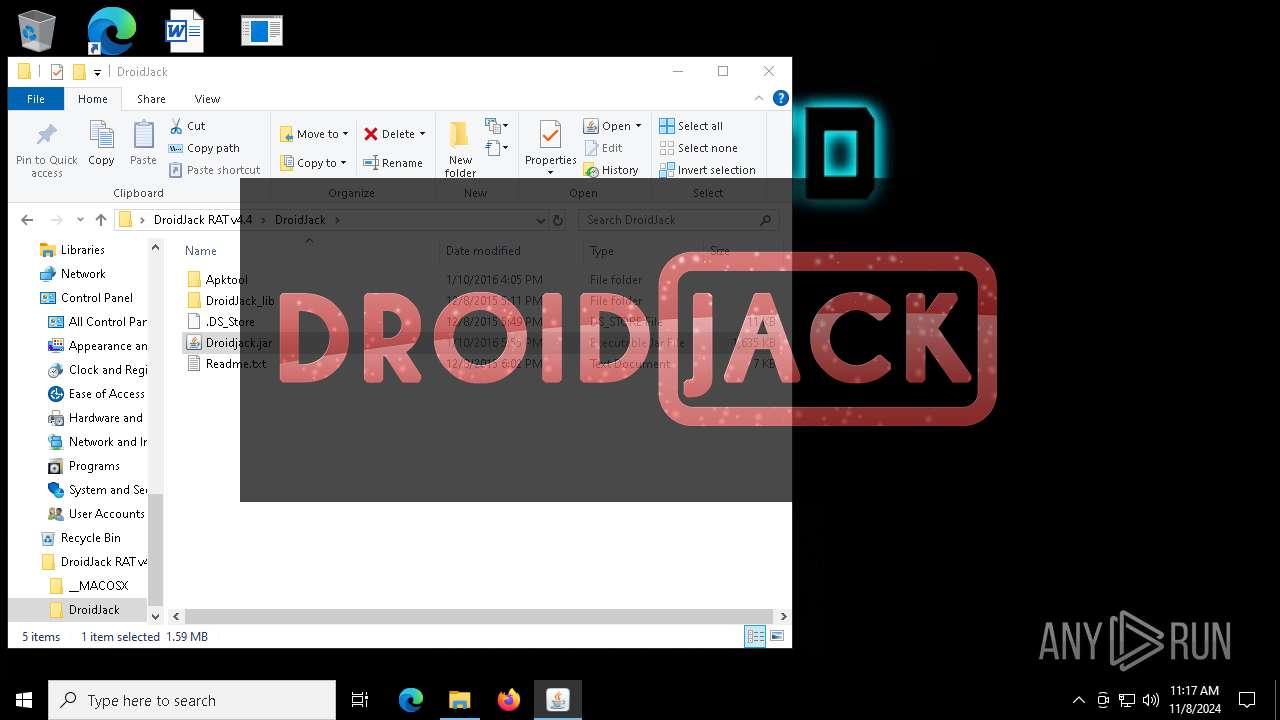
Task: Click the Paste ribbon icon
Action: 143,143
